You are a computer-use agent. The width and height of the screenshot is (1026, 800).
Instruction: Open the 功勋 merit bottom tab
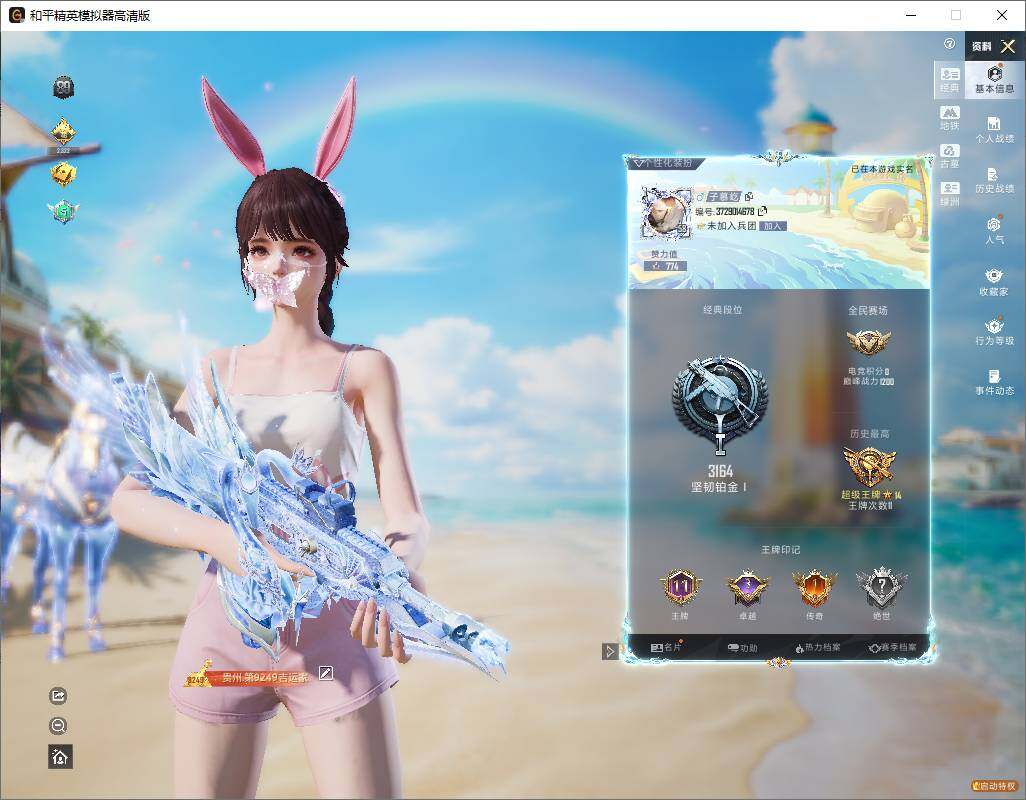(x=742, y=648)
